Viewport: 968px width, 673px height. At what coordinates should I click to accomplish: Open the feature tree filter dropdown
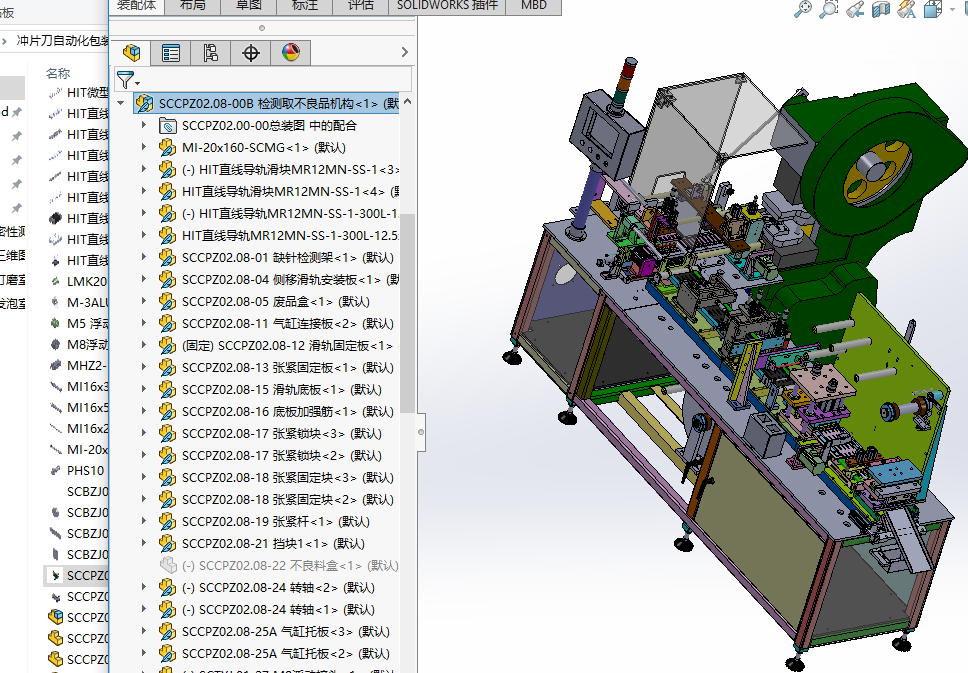click(x=128, y=80)
